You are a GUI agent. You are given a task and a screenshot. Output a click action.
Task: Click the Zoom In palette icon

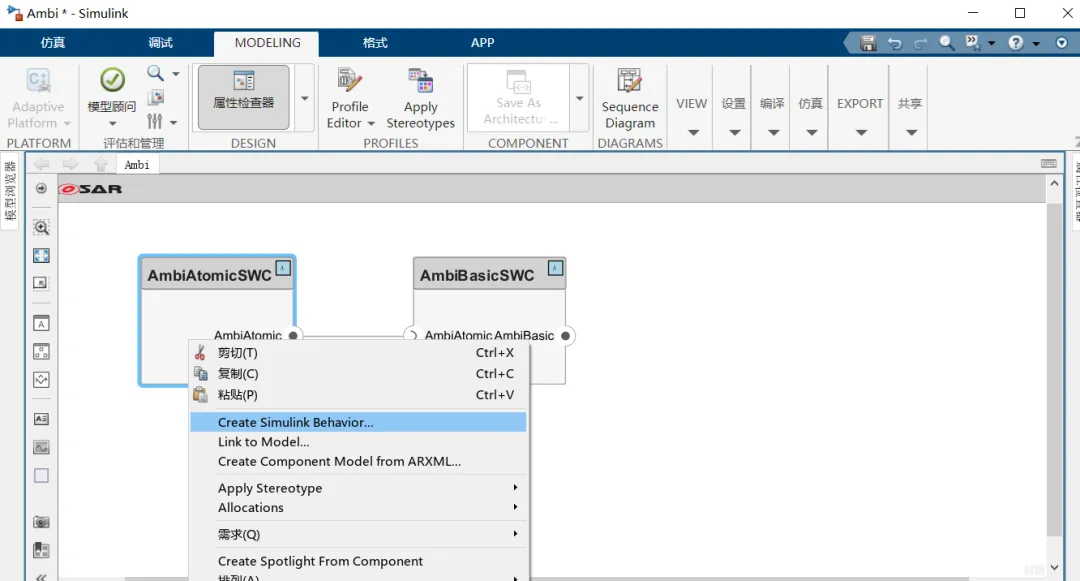(41, 227)
